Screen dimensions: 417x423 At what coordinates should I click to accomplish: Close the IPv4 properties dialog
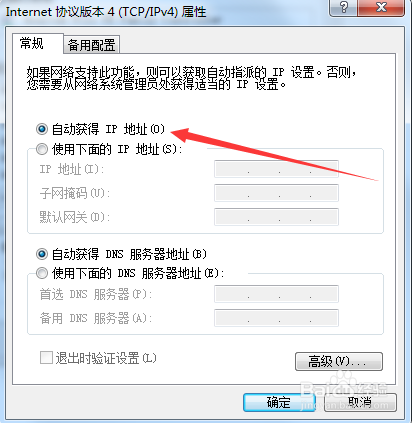tap(381, 7)
